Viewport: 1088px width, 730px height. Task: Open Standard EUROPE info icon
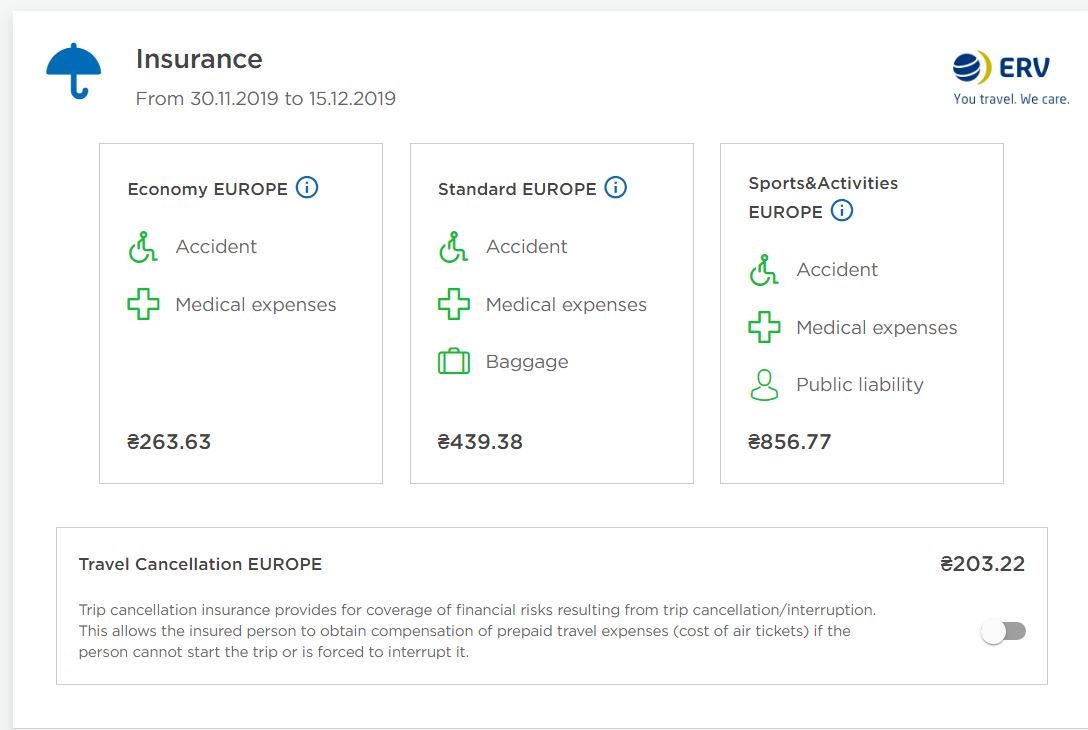coord(616,188)
